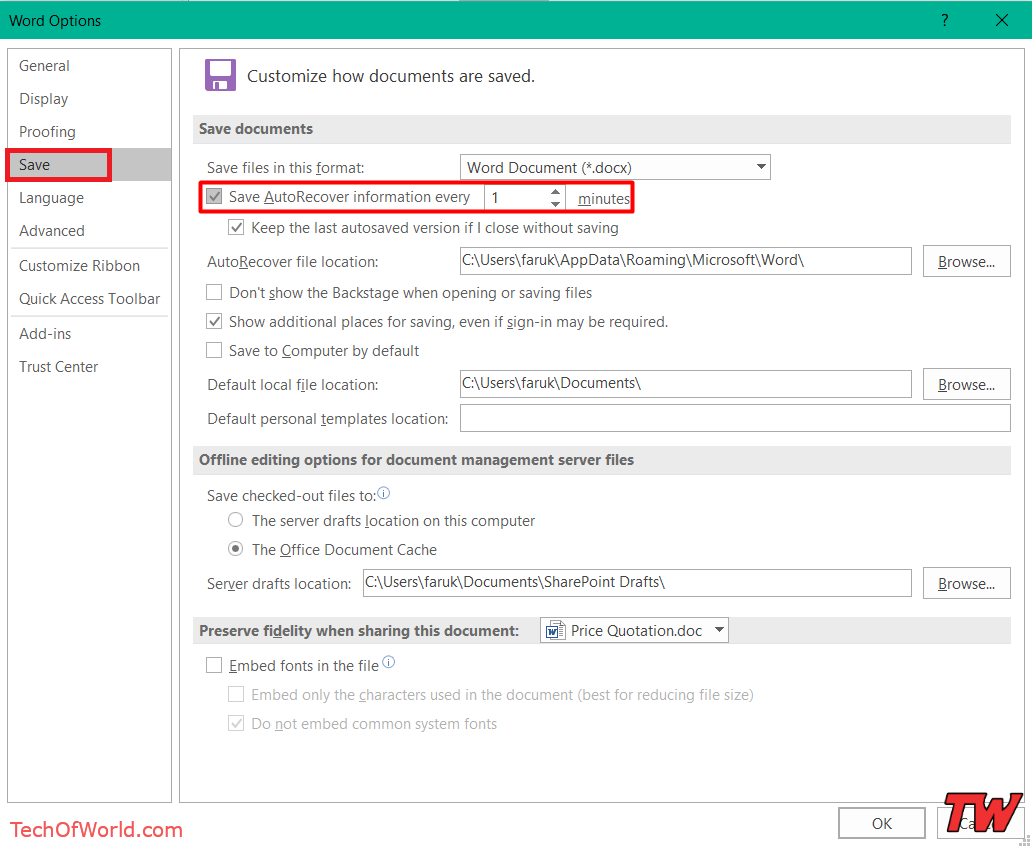The height and width of the screenshot is (847, 1032).
Task: Enable Don't show the Backstage checkbox
Action: click(214, 293)
